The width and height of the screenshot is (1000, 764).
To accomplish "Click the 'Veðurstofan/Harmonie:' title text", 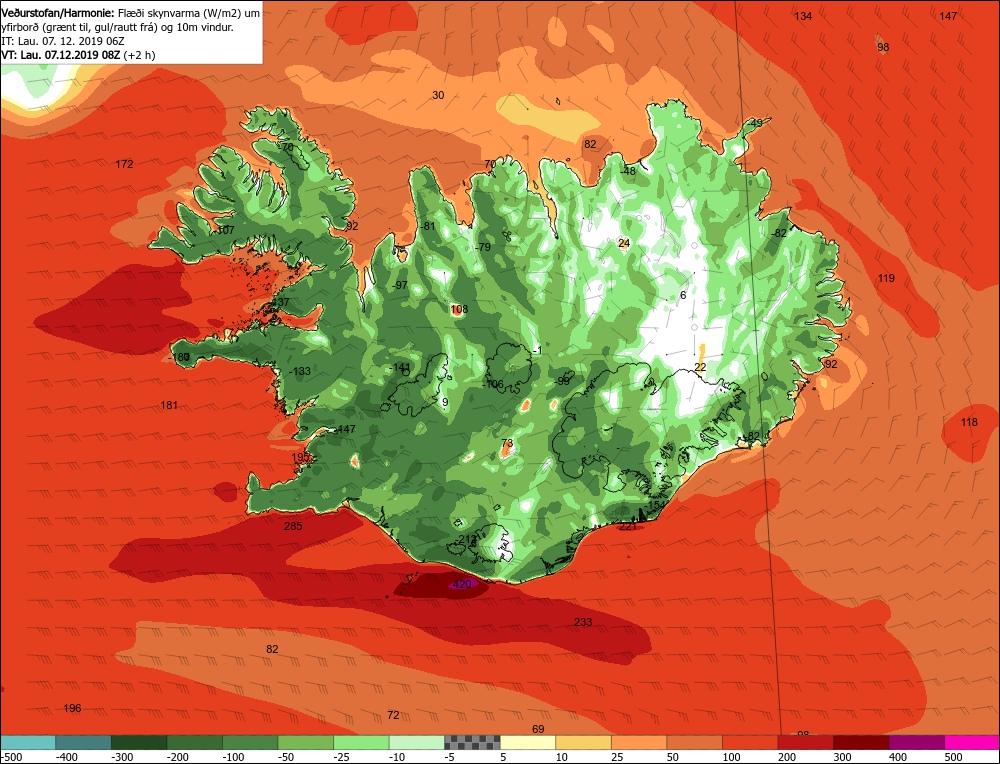I will pyautogui.click(x=59, y=13).
